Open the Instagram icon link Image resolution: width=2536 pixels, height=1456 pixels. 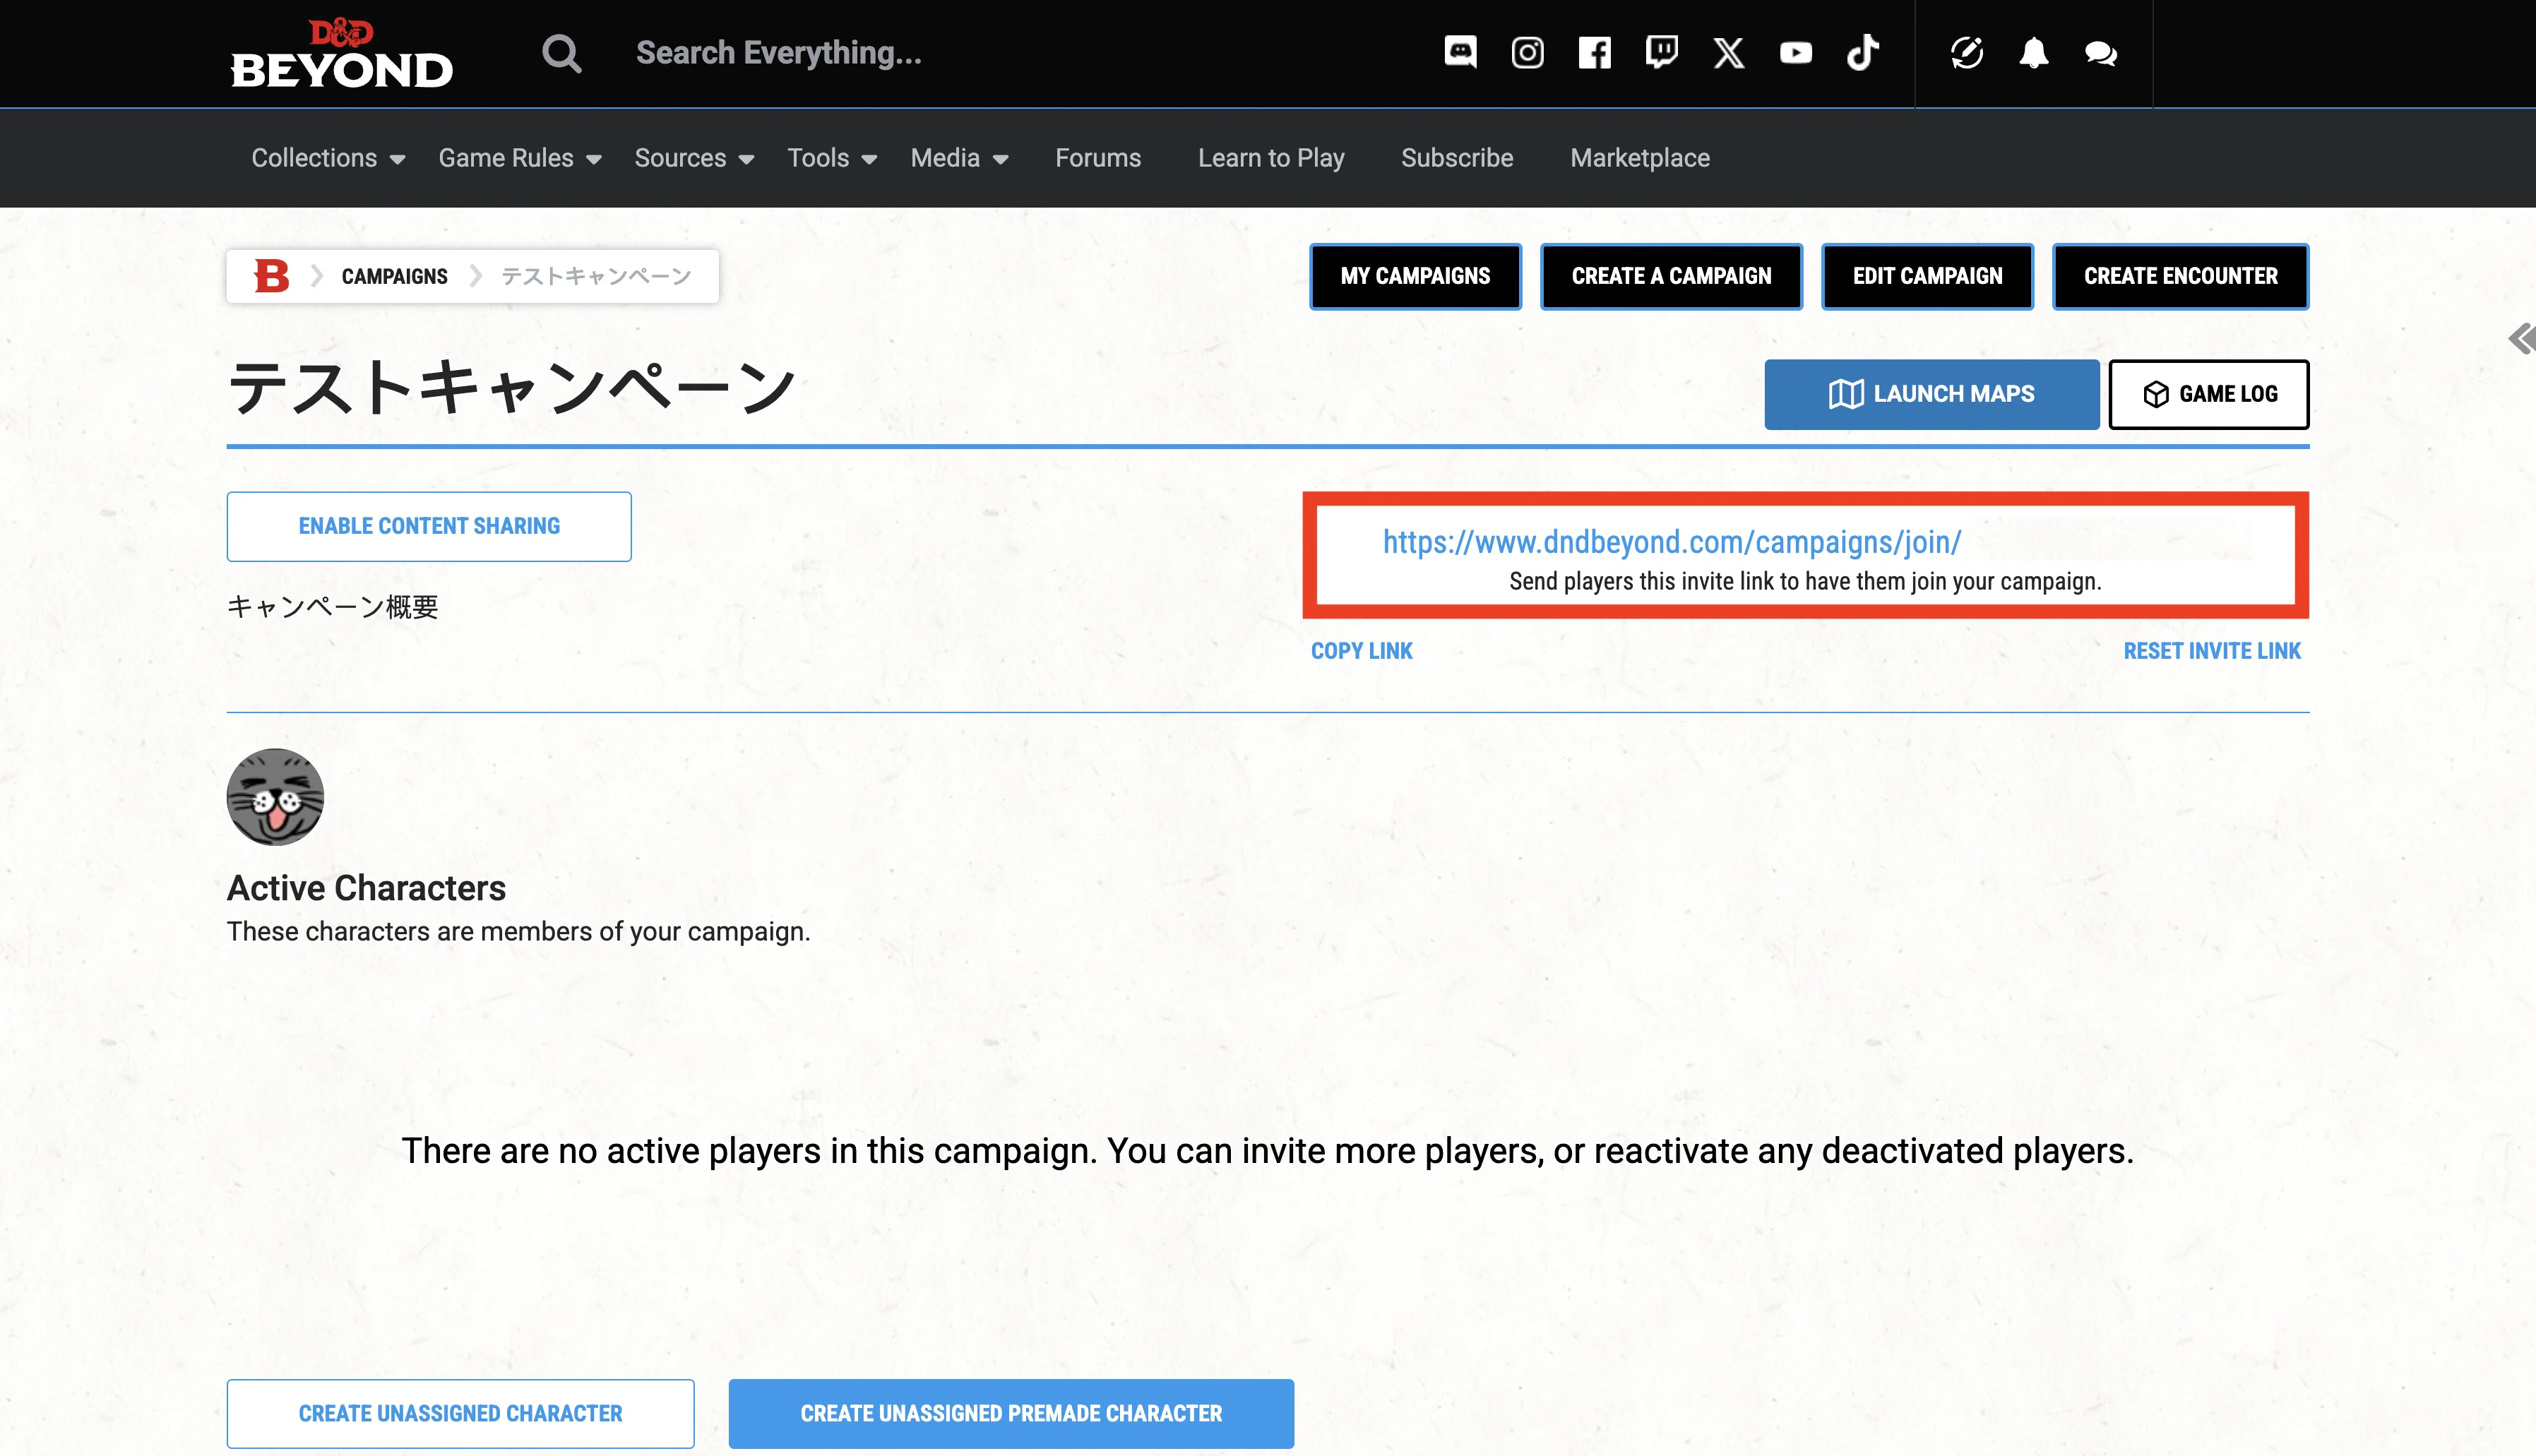click(x=1527, y=52)
